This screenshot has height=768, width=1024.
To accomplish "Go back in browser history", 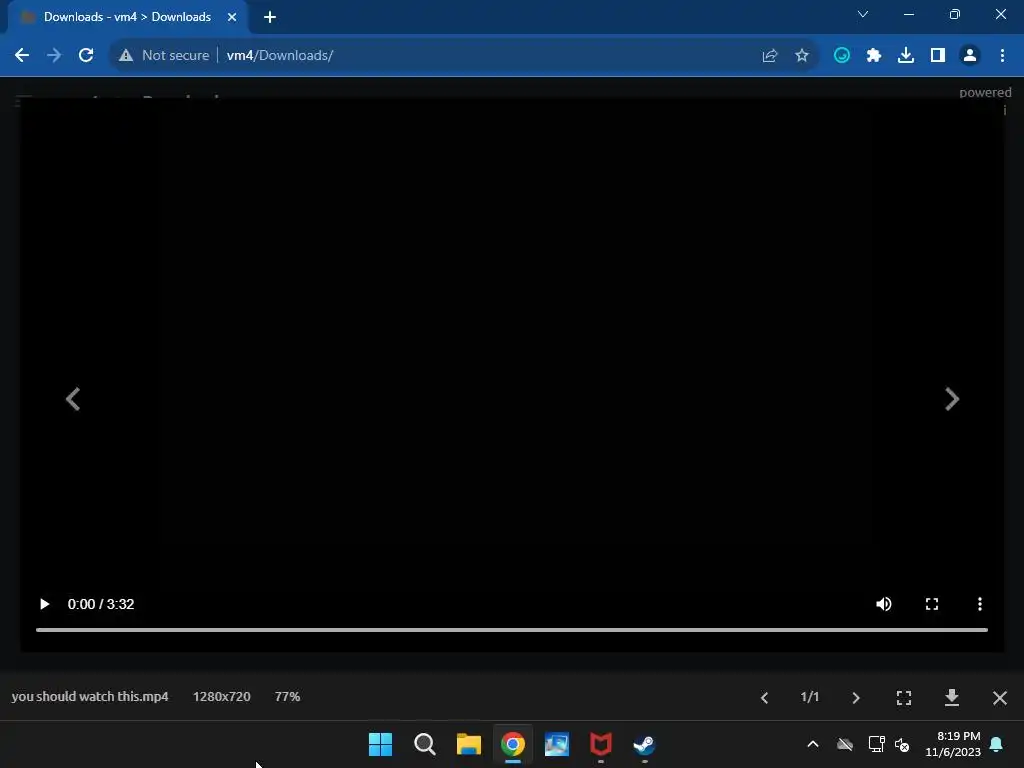I will click(x=22, y=56).
